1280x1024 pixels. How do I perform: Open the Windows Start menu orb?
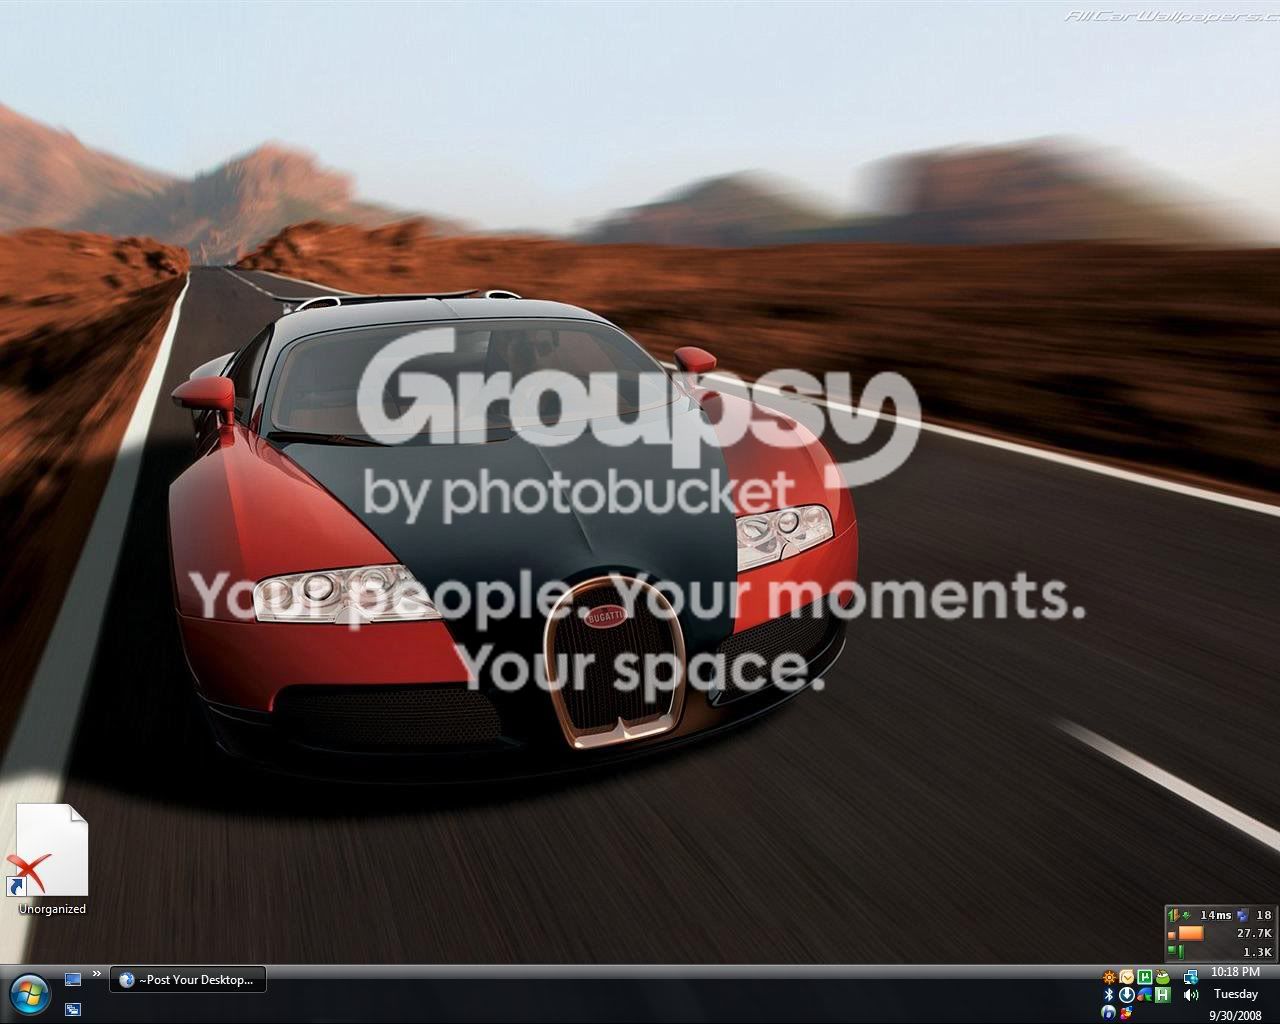pyautogui.click(x=30, y=995)
